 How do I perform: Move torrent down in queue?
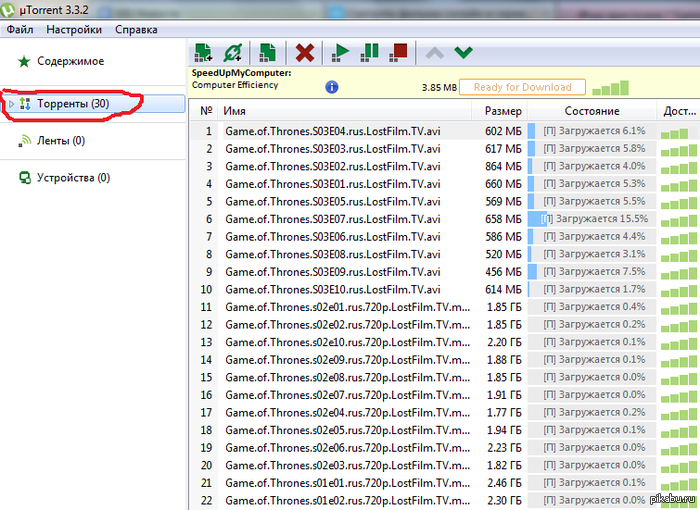[x=463, y=52]
